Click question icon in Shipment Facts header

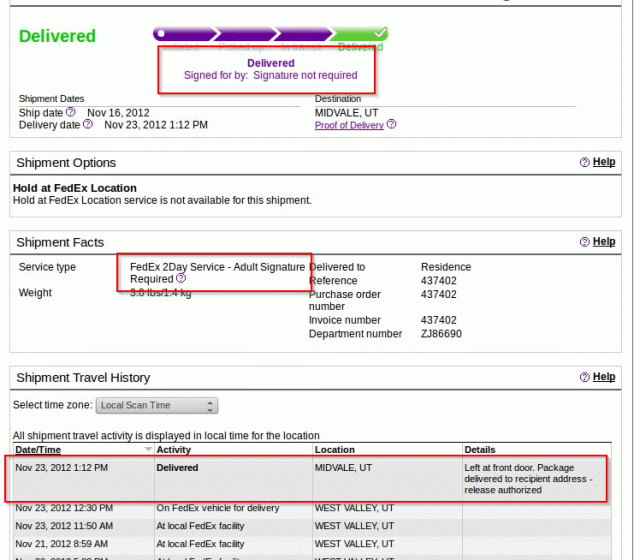pos(584,242)
